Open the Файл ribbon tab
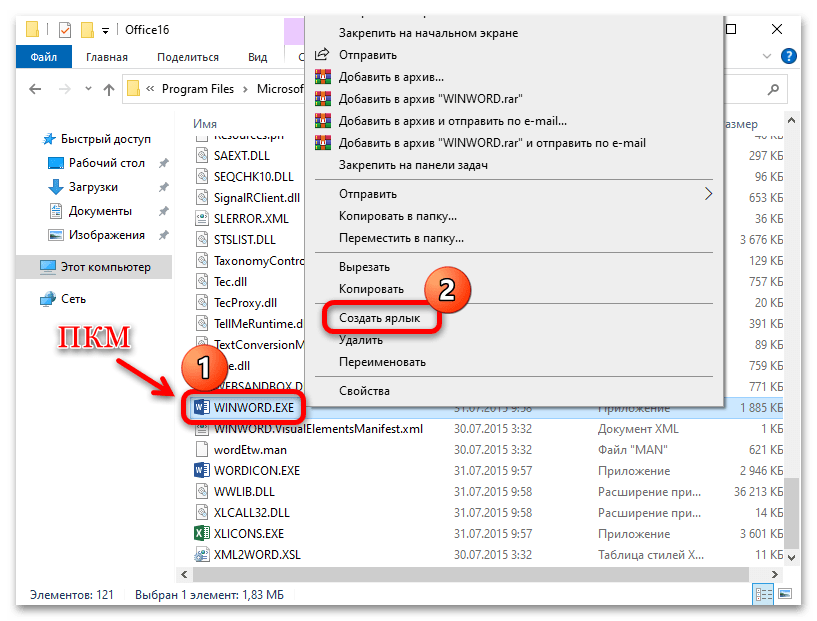Image resolution: width=817 pixels, height=621 pixels. coord(44,57)
